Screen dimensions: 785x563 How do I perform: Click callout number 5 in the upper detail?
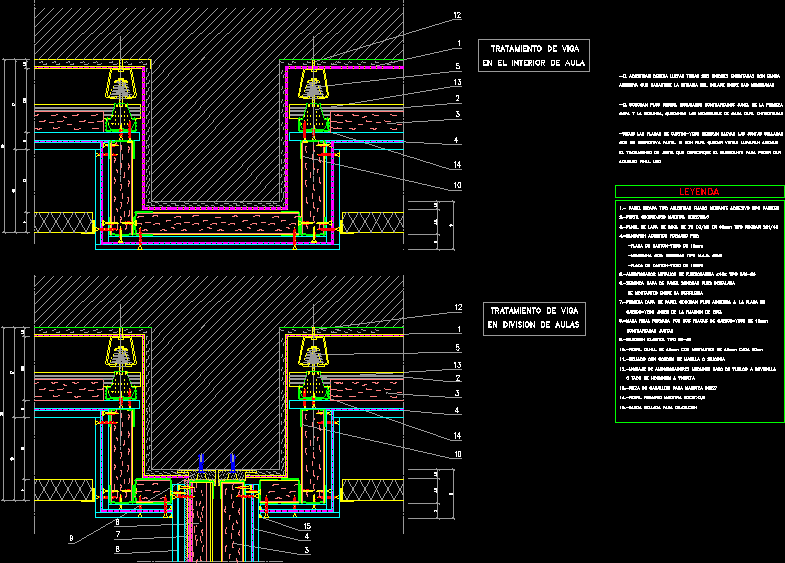[x=457, y=67]
